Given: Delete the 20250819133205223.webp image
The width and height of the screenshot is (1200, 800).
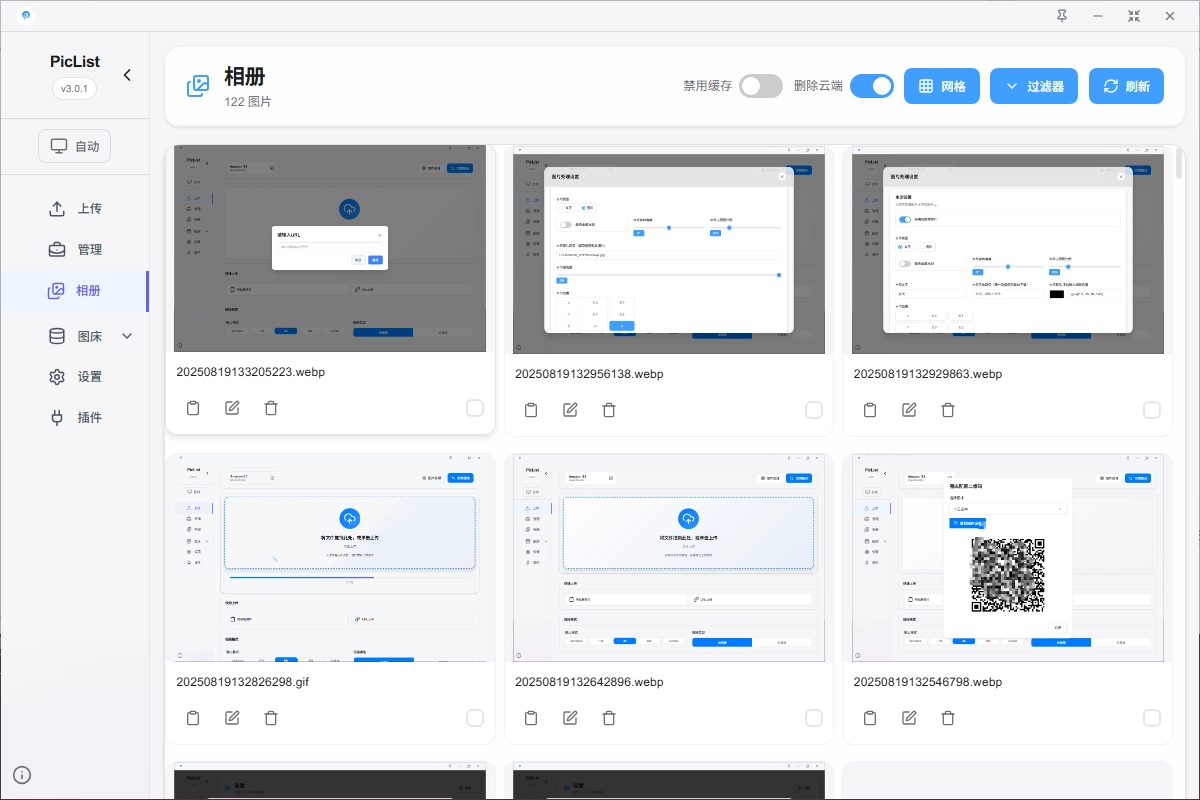Looking at the screenshot, I should [x=271, y=408].
